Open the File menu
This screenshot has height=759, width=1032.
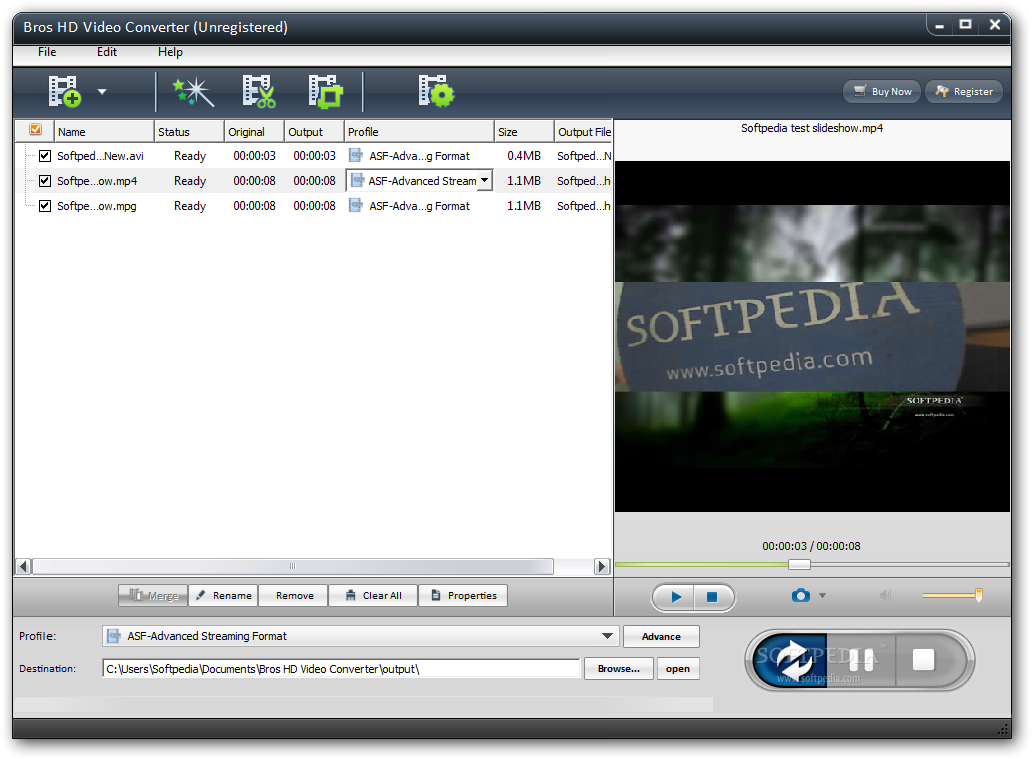point(47,52)
